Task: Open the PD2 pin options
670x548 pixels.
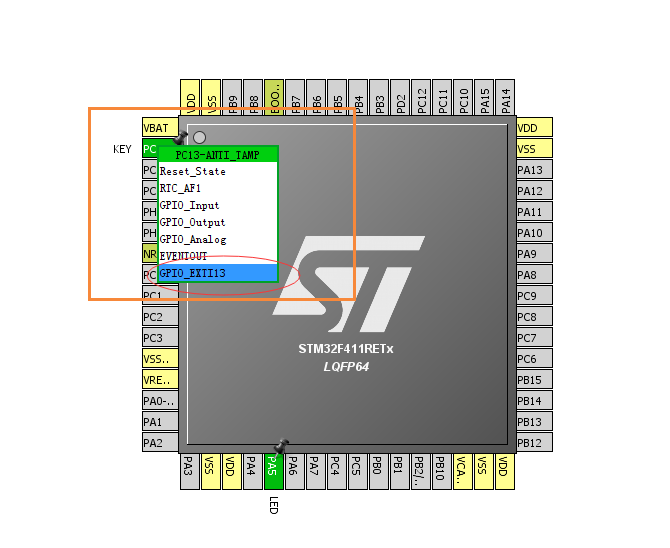Action: pos(400,97)
